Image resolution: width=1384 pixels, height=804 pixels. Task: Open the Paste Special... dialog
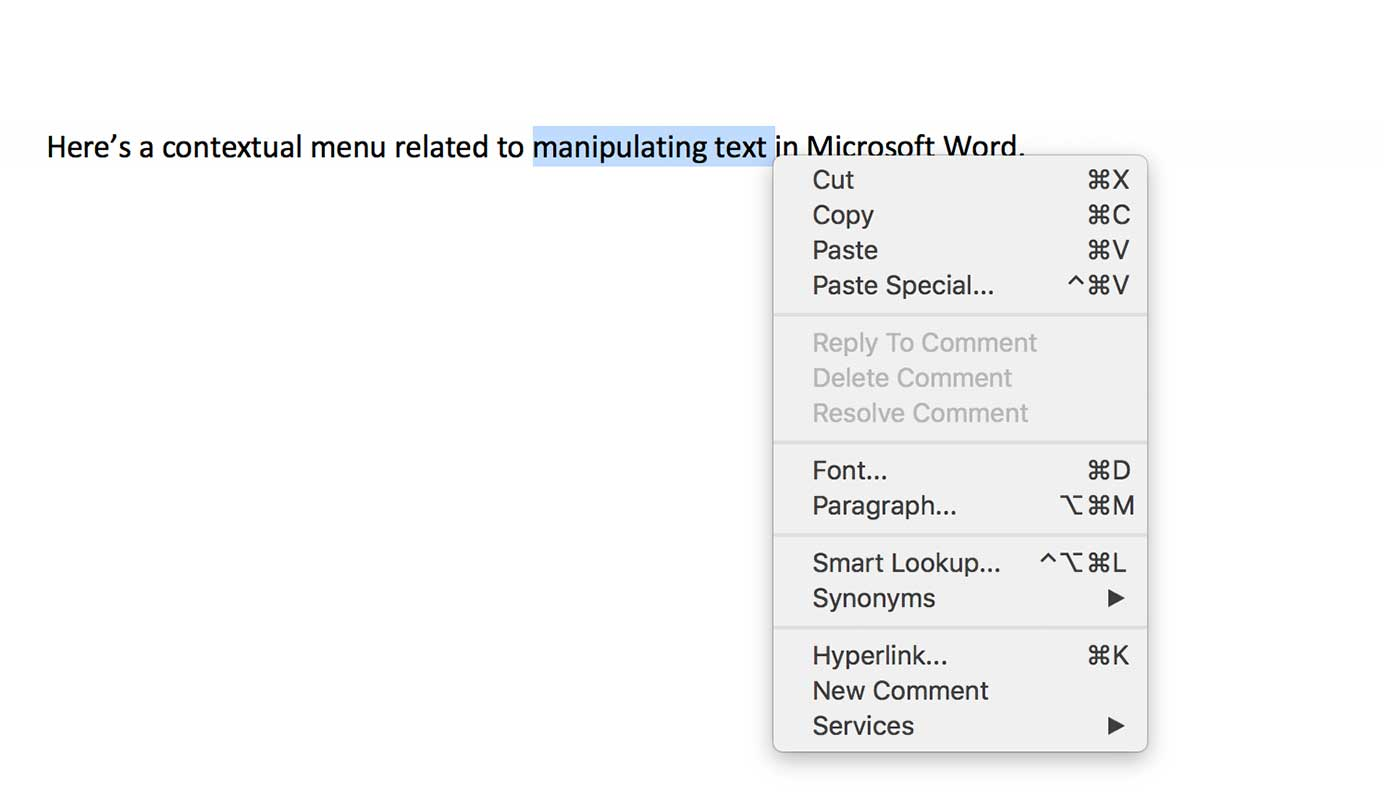tap(903, 286)
